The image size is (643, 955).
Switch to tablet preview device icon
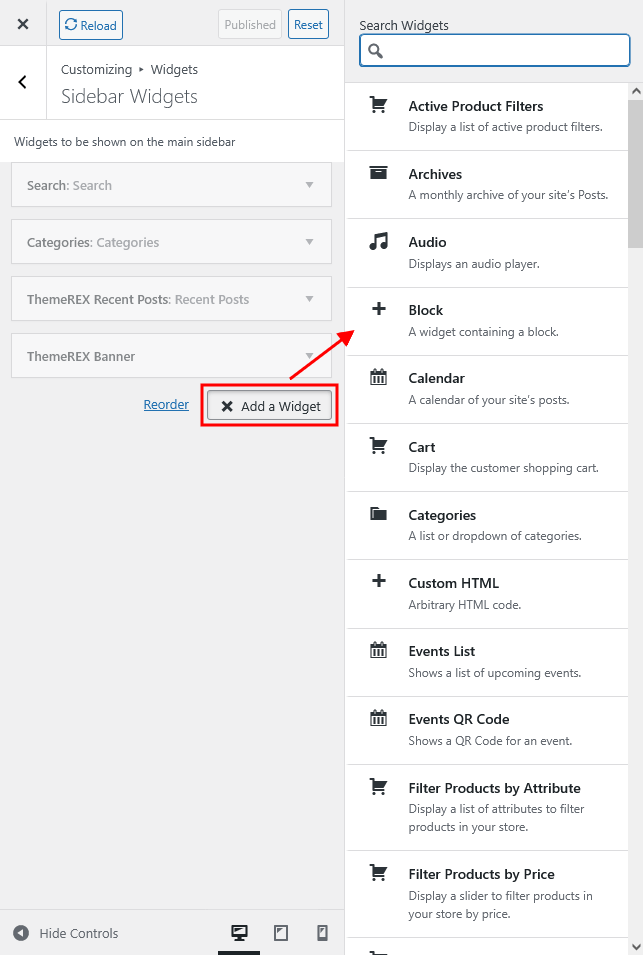[x=281, y=932]
